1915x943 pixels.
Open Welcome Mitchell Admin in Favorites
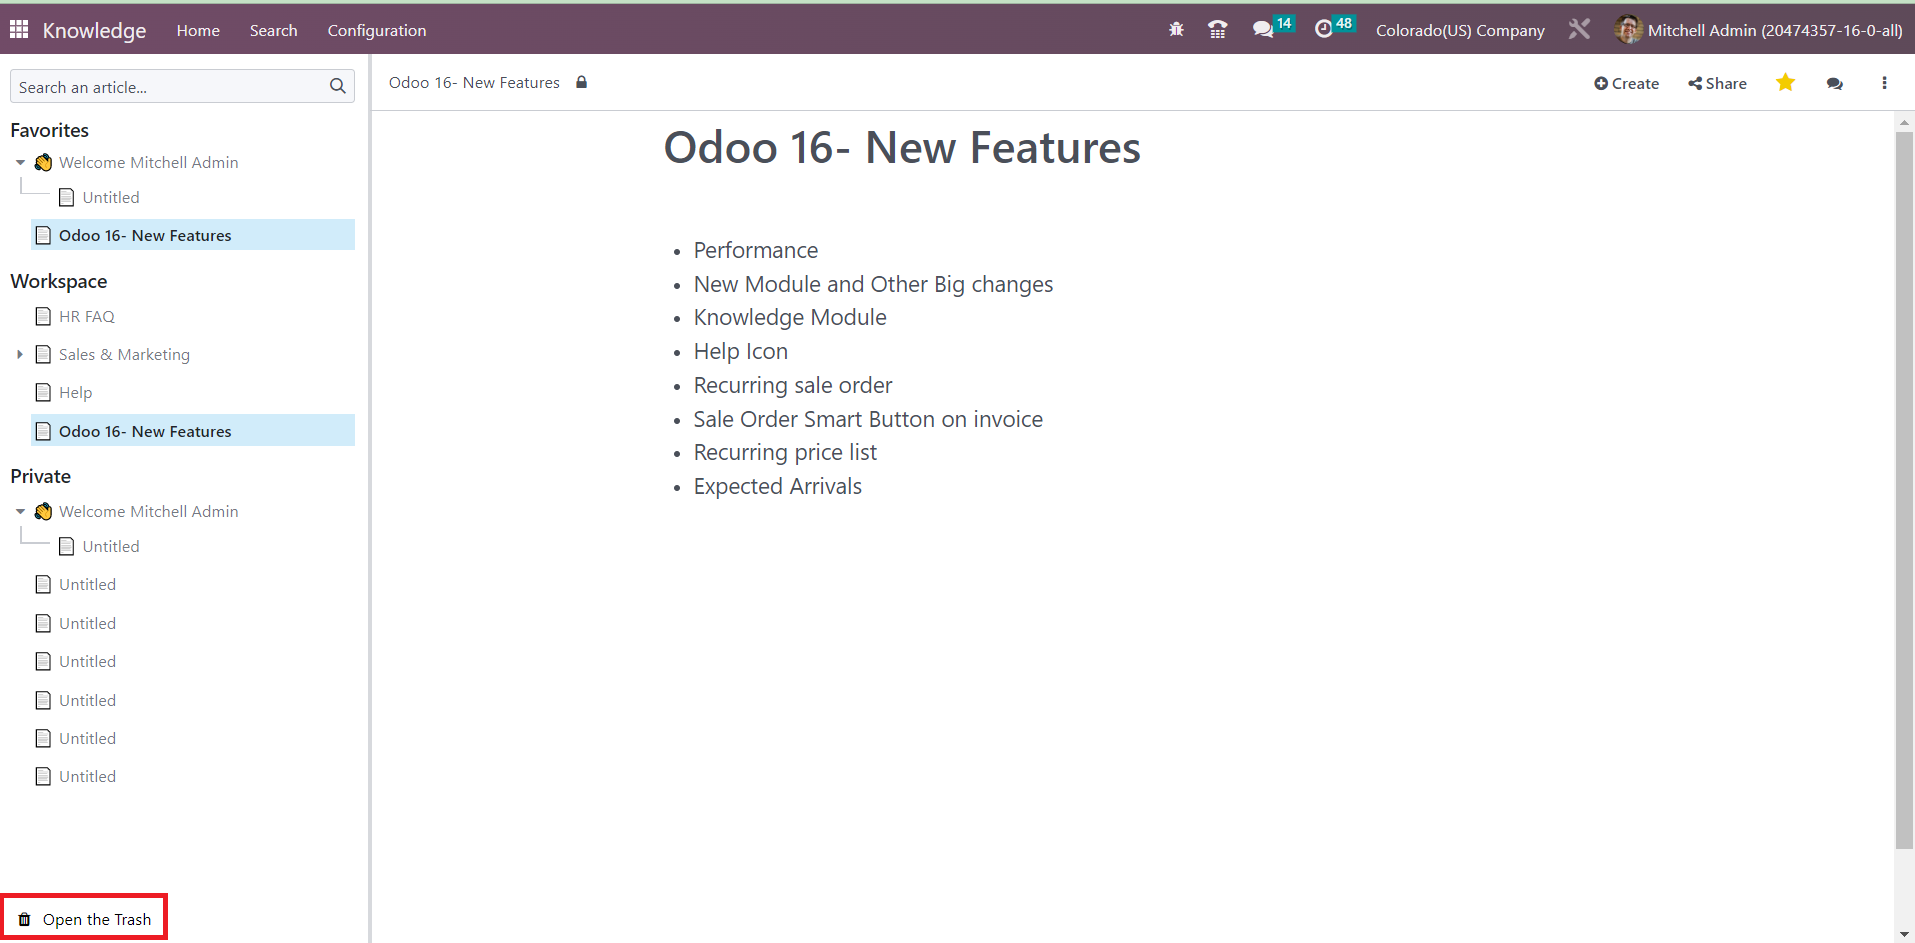tap(148, 162)
